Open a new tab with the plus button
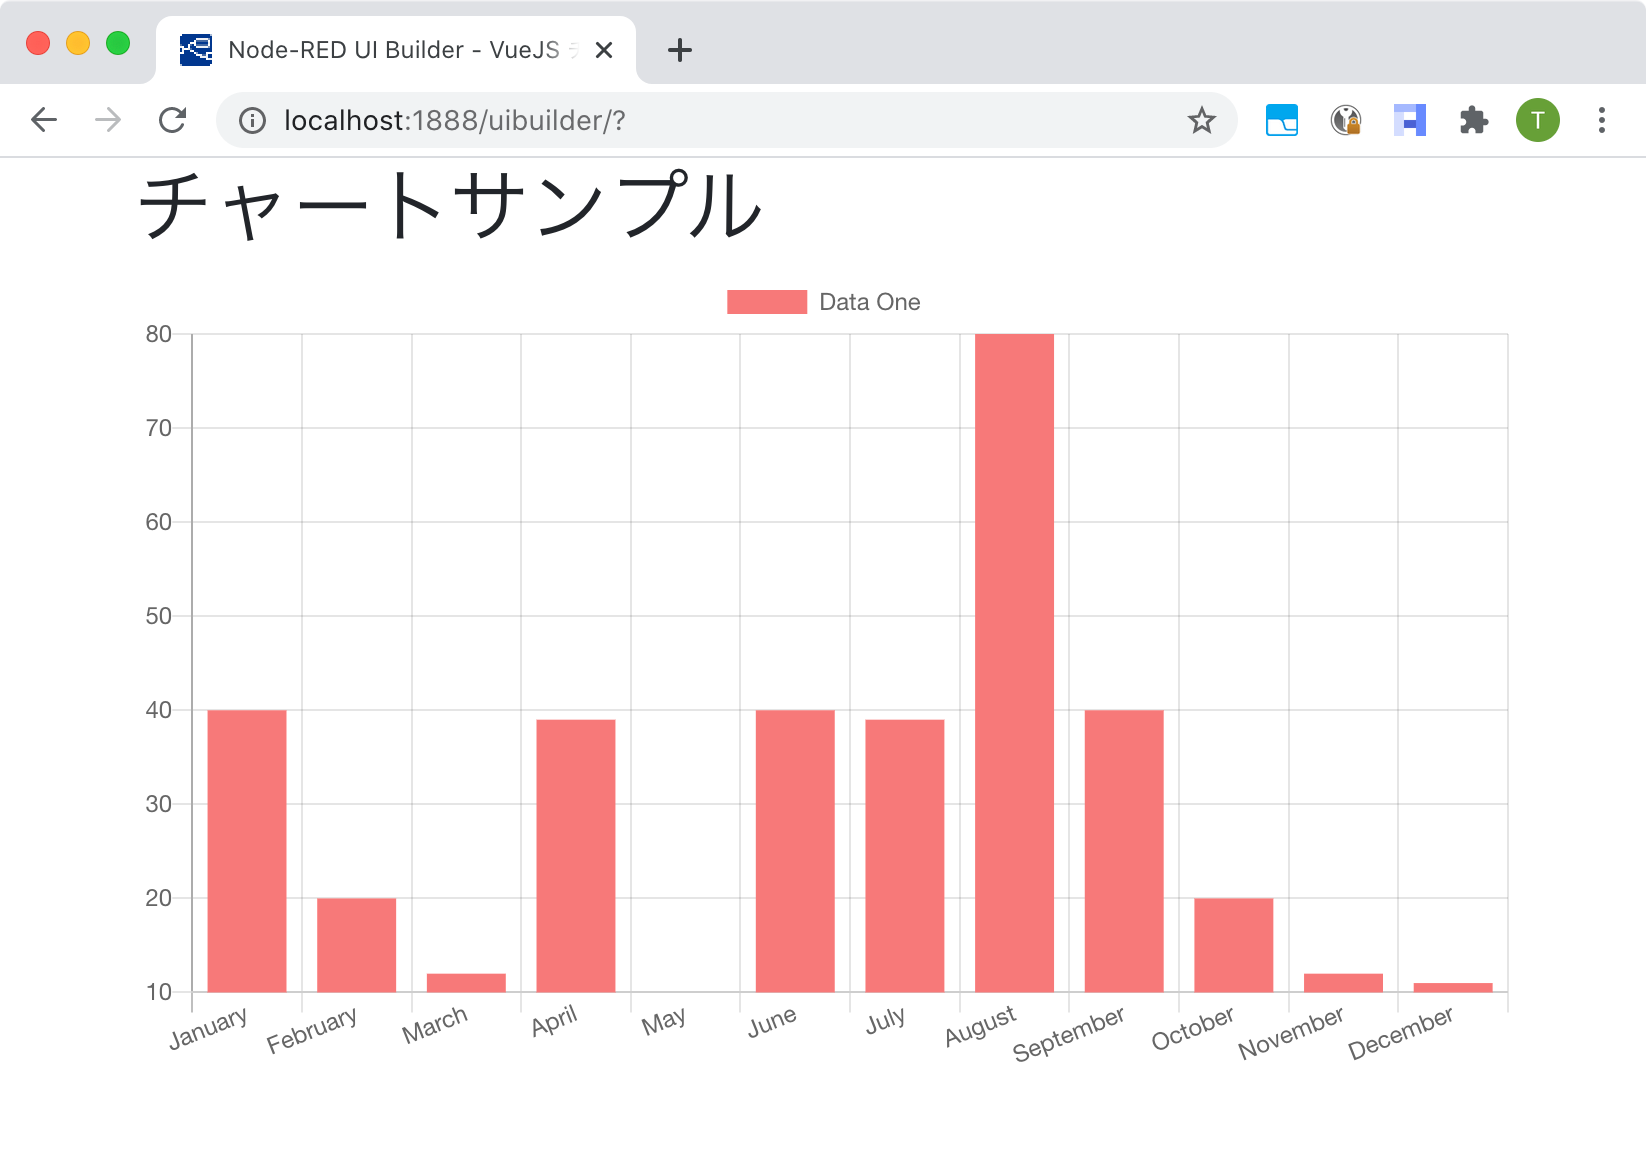 (x=680, y=50)
